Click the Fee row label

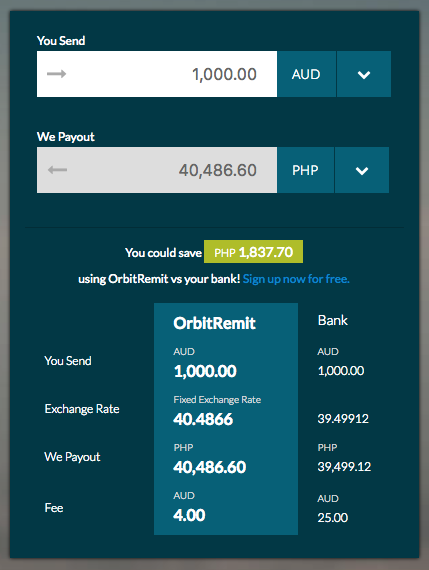54,507
